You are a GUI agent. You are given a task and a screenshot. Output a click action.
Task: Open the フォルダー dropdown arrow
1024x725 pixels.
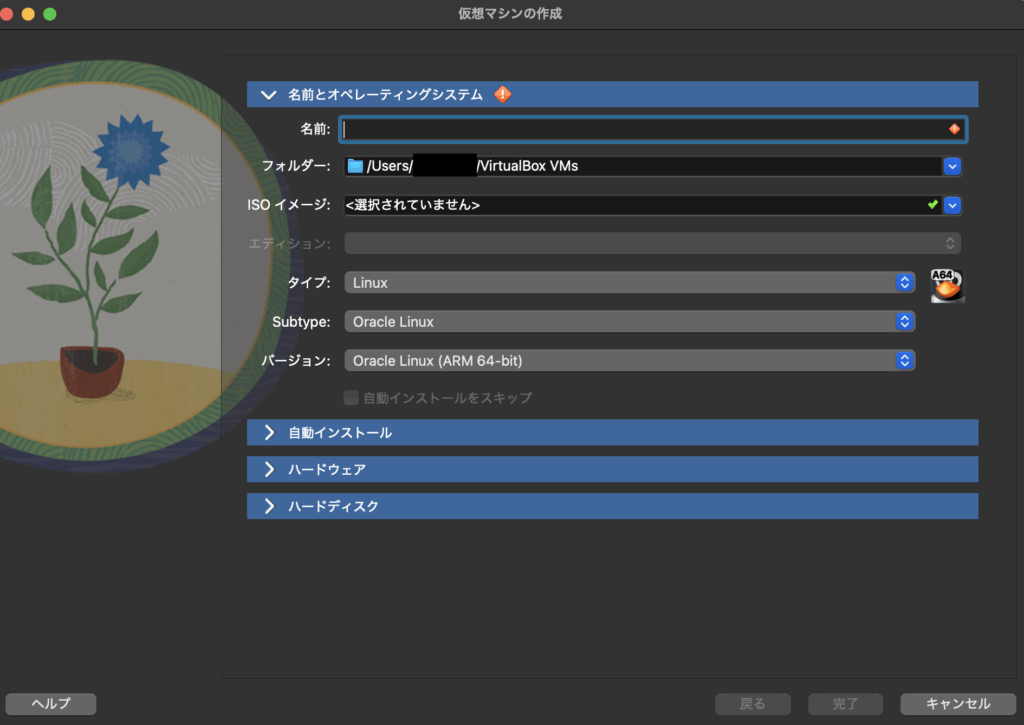pos(953,166)
